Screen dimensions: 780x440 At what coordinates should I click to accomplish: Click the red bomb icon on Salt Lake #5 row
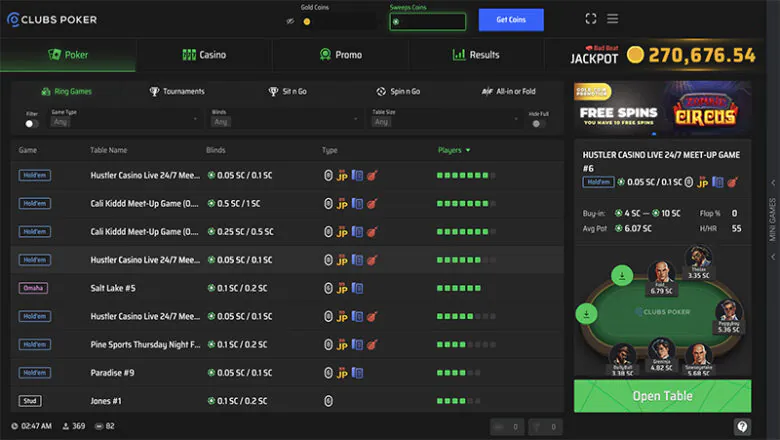[371, 288]
